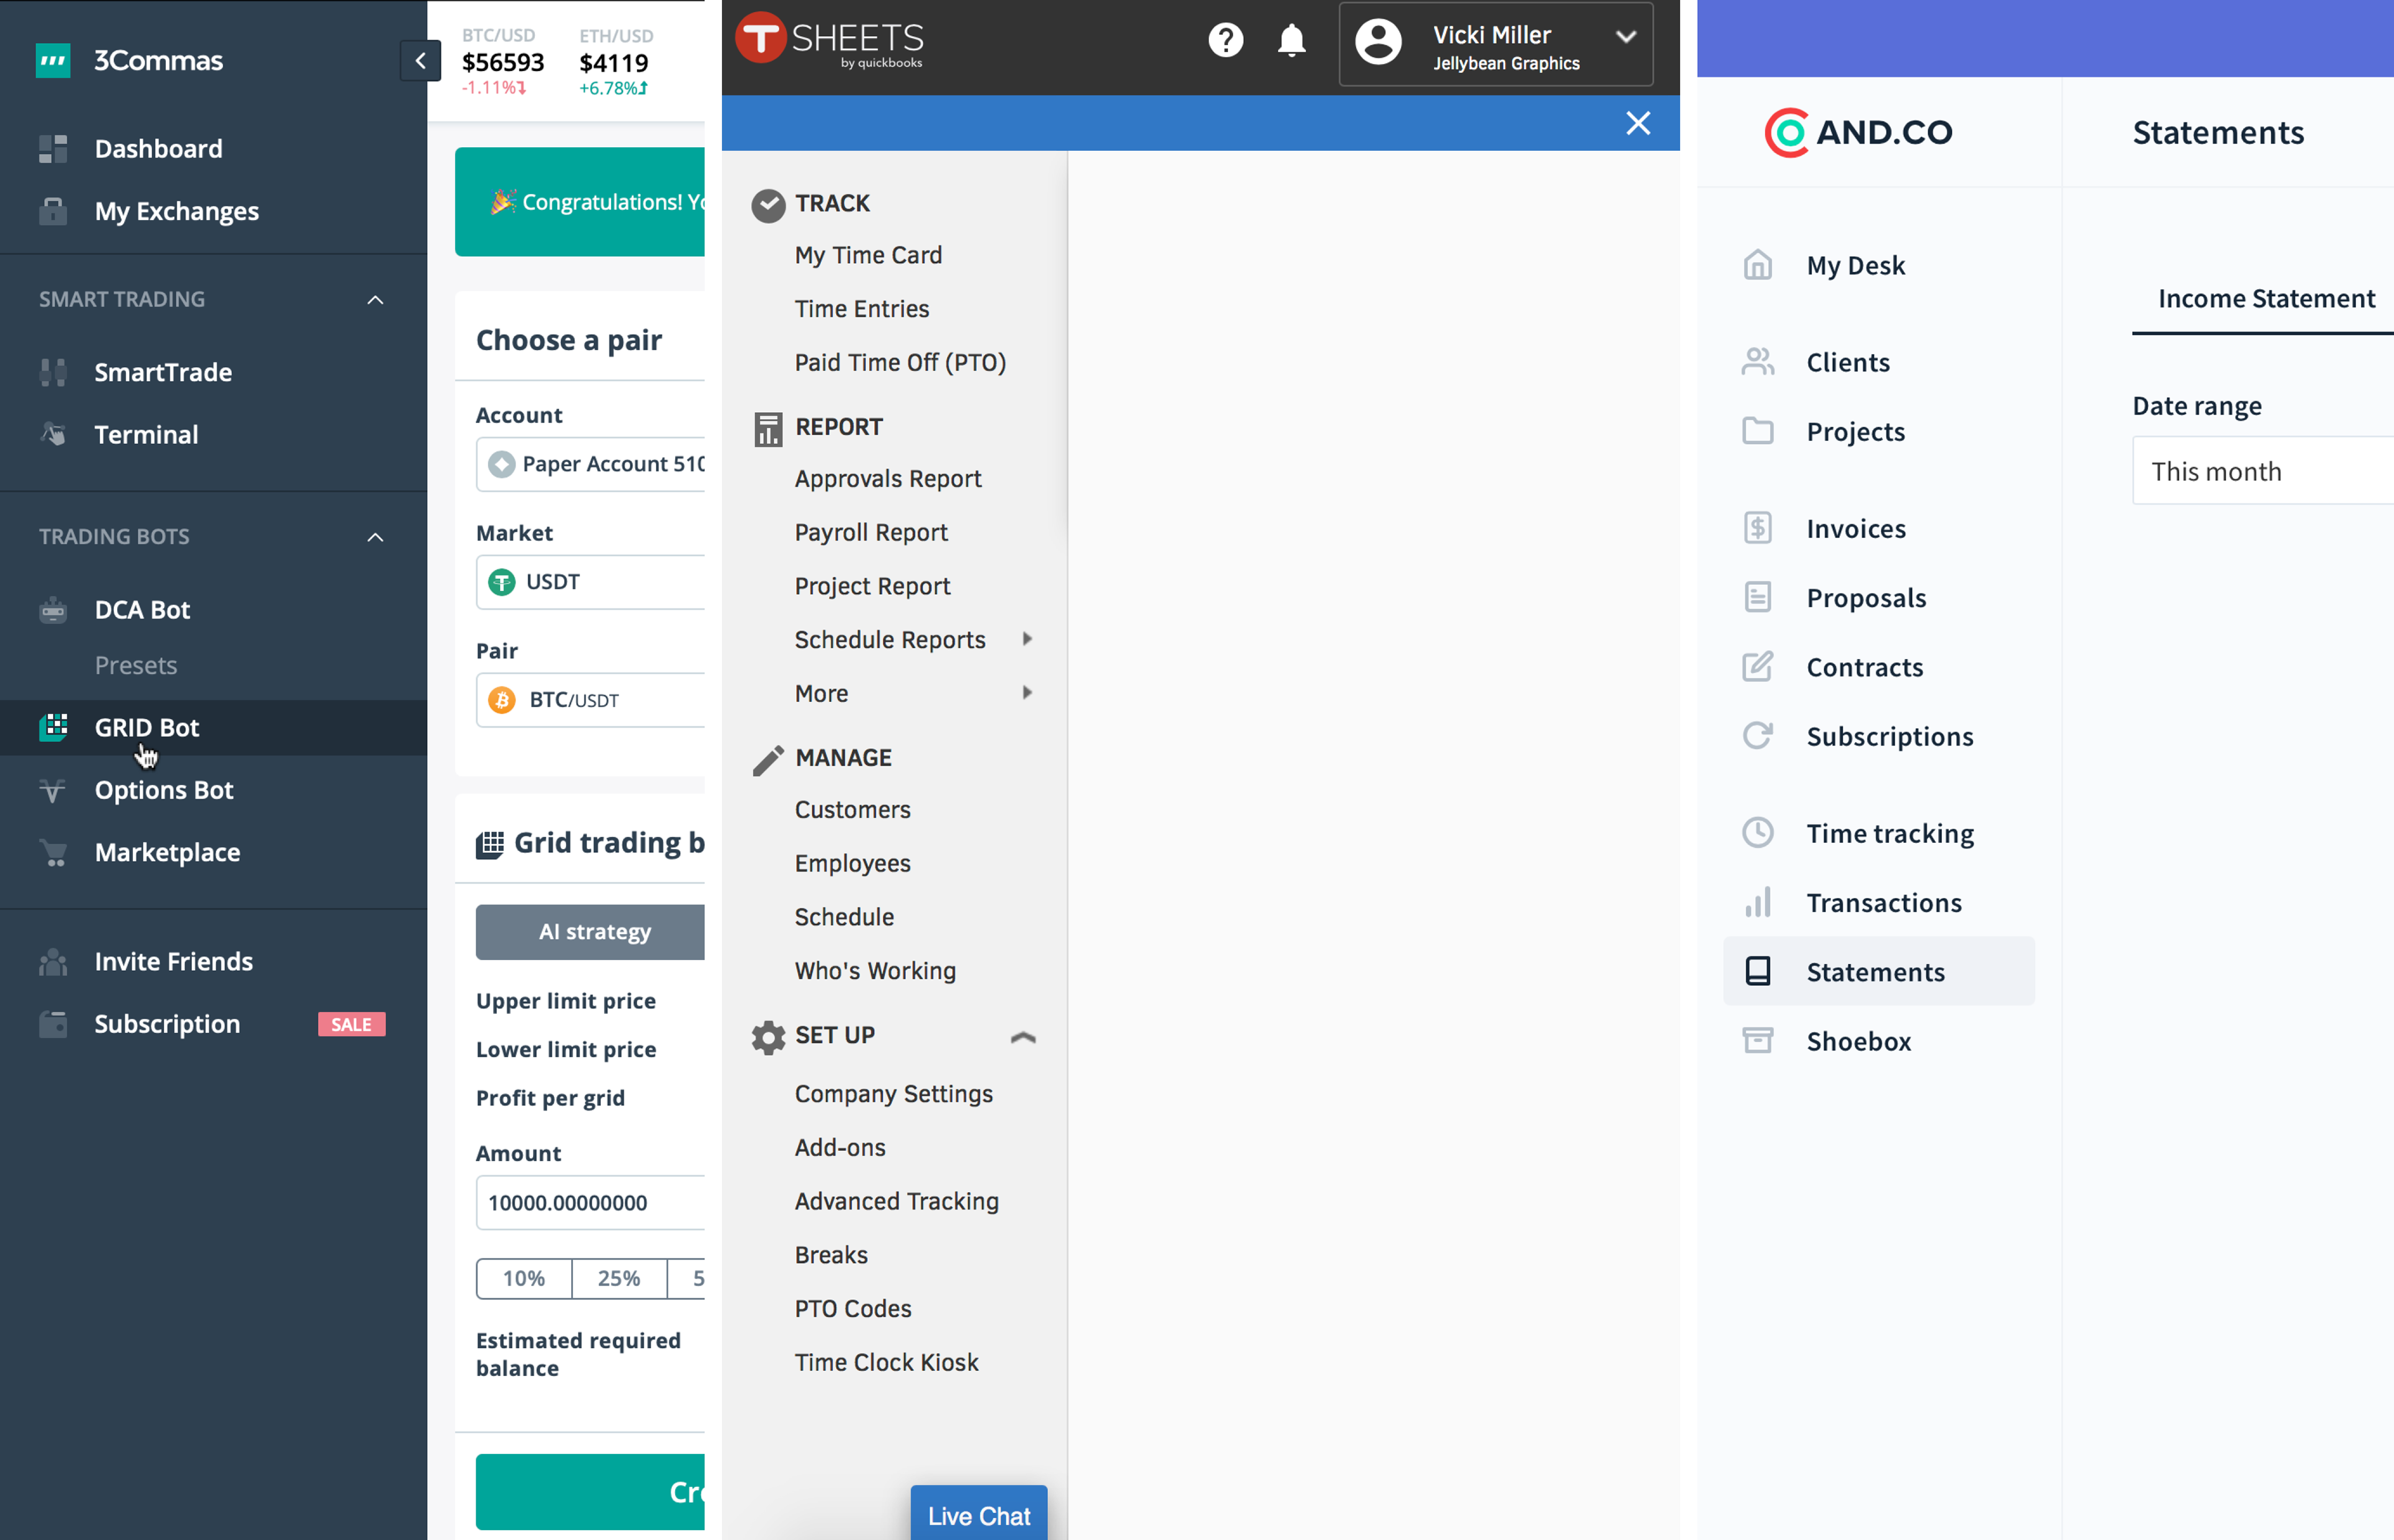The image size is (2394, 1540).
Task: Open Paid Time Off (PTO)
Action: [900, 362]
